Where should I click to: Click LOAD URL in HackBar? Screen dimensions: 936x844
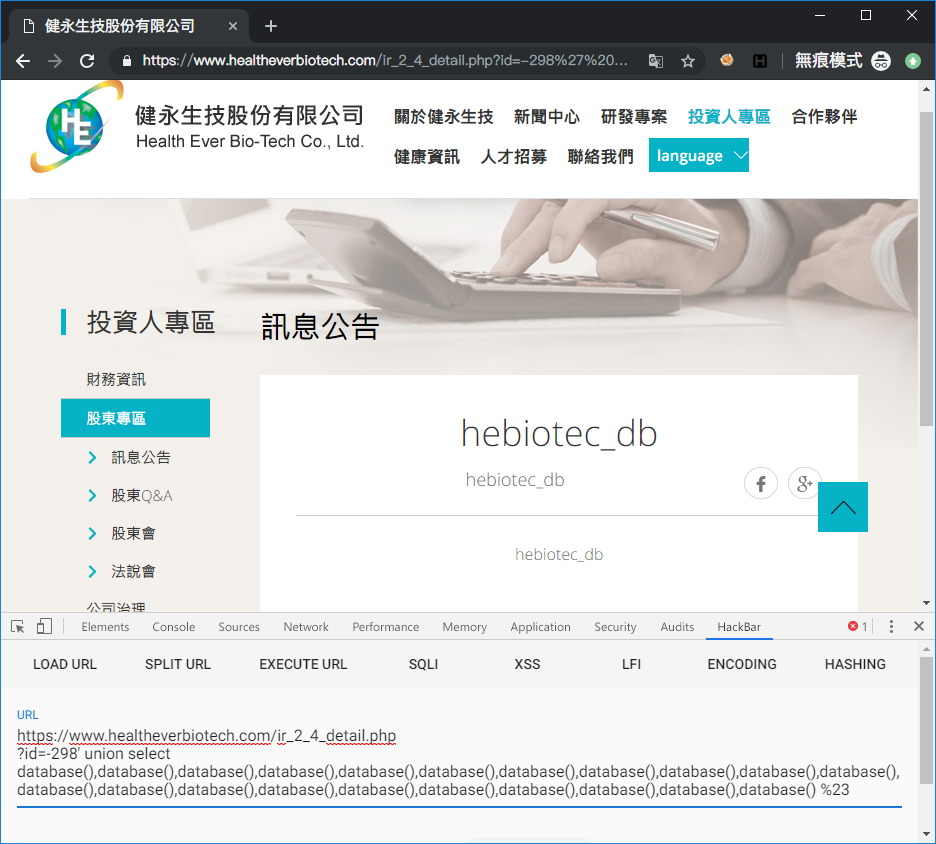pos(64,664)
